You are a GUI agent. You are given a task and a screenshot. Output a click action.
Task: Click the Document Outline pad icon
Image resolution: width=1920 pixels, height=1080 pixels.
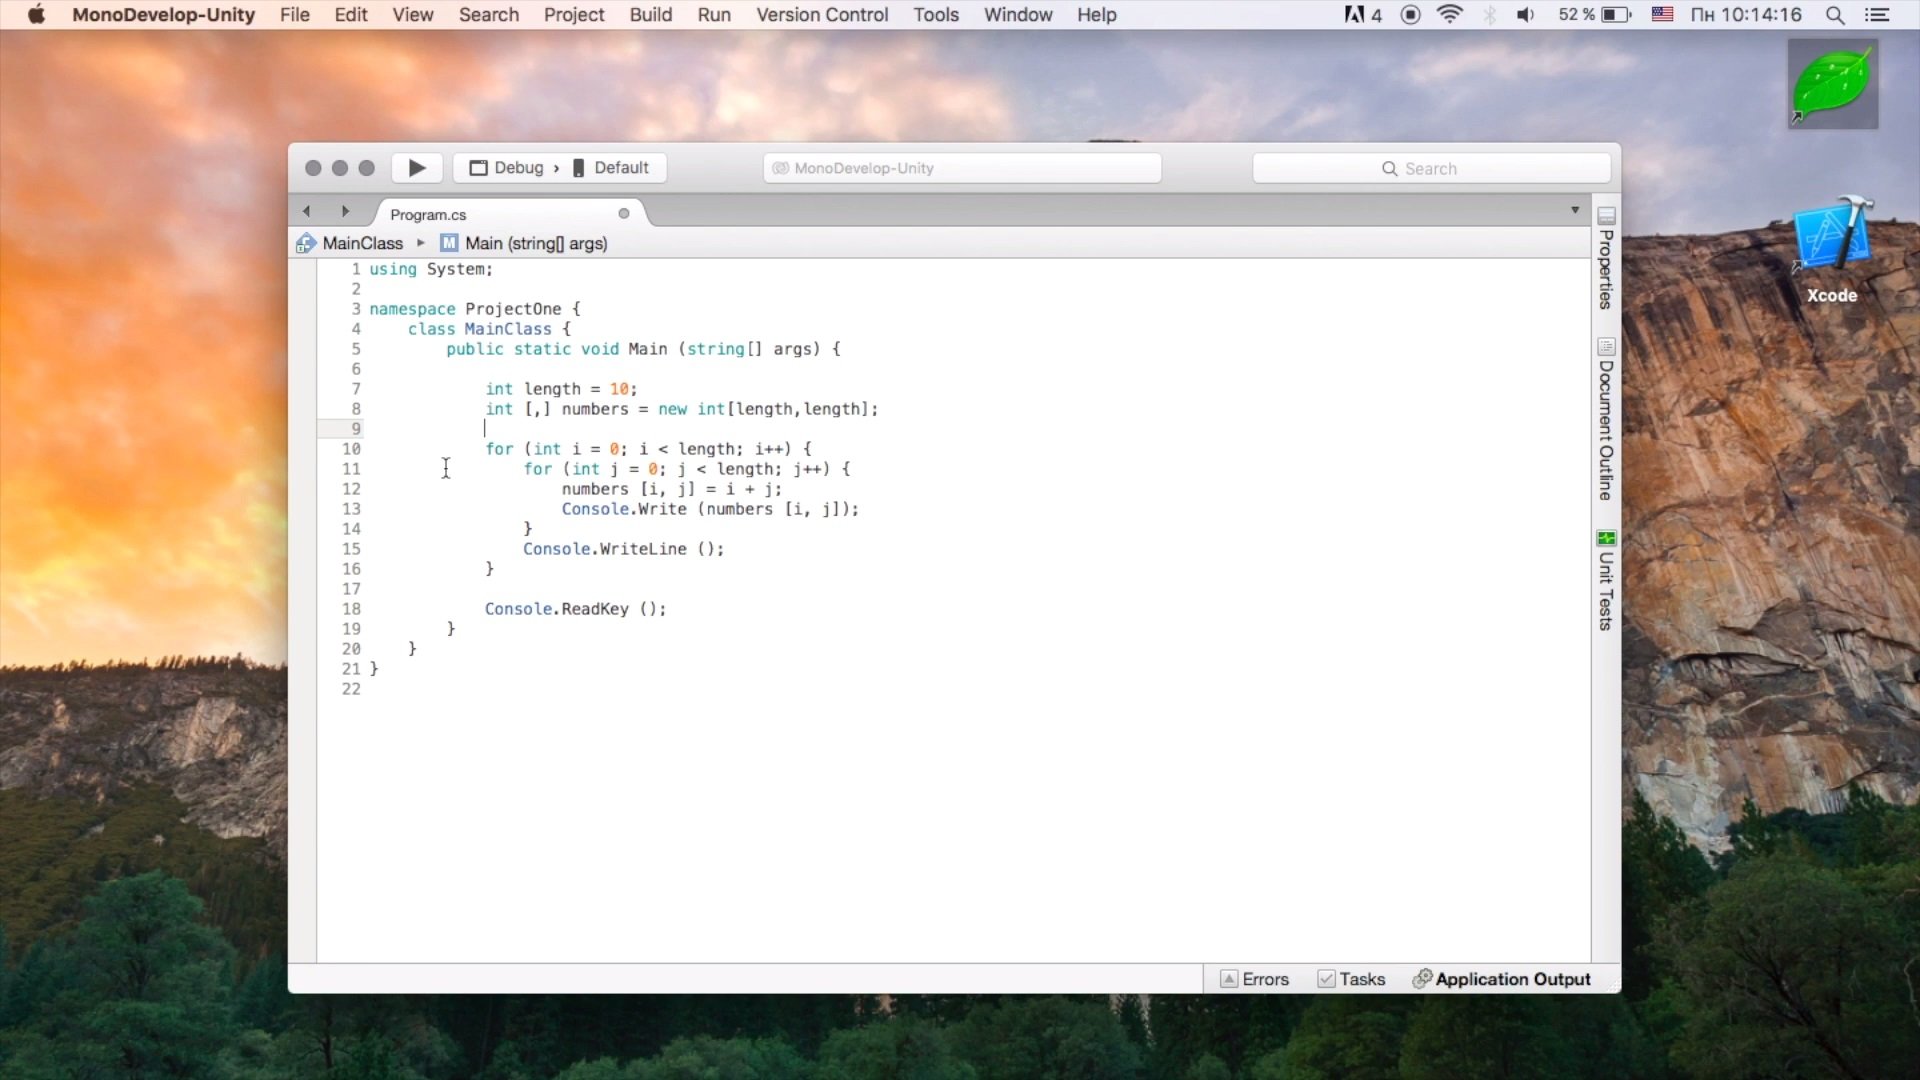[1606, 346]
